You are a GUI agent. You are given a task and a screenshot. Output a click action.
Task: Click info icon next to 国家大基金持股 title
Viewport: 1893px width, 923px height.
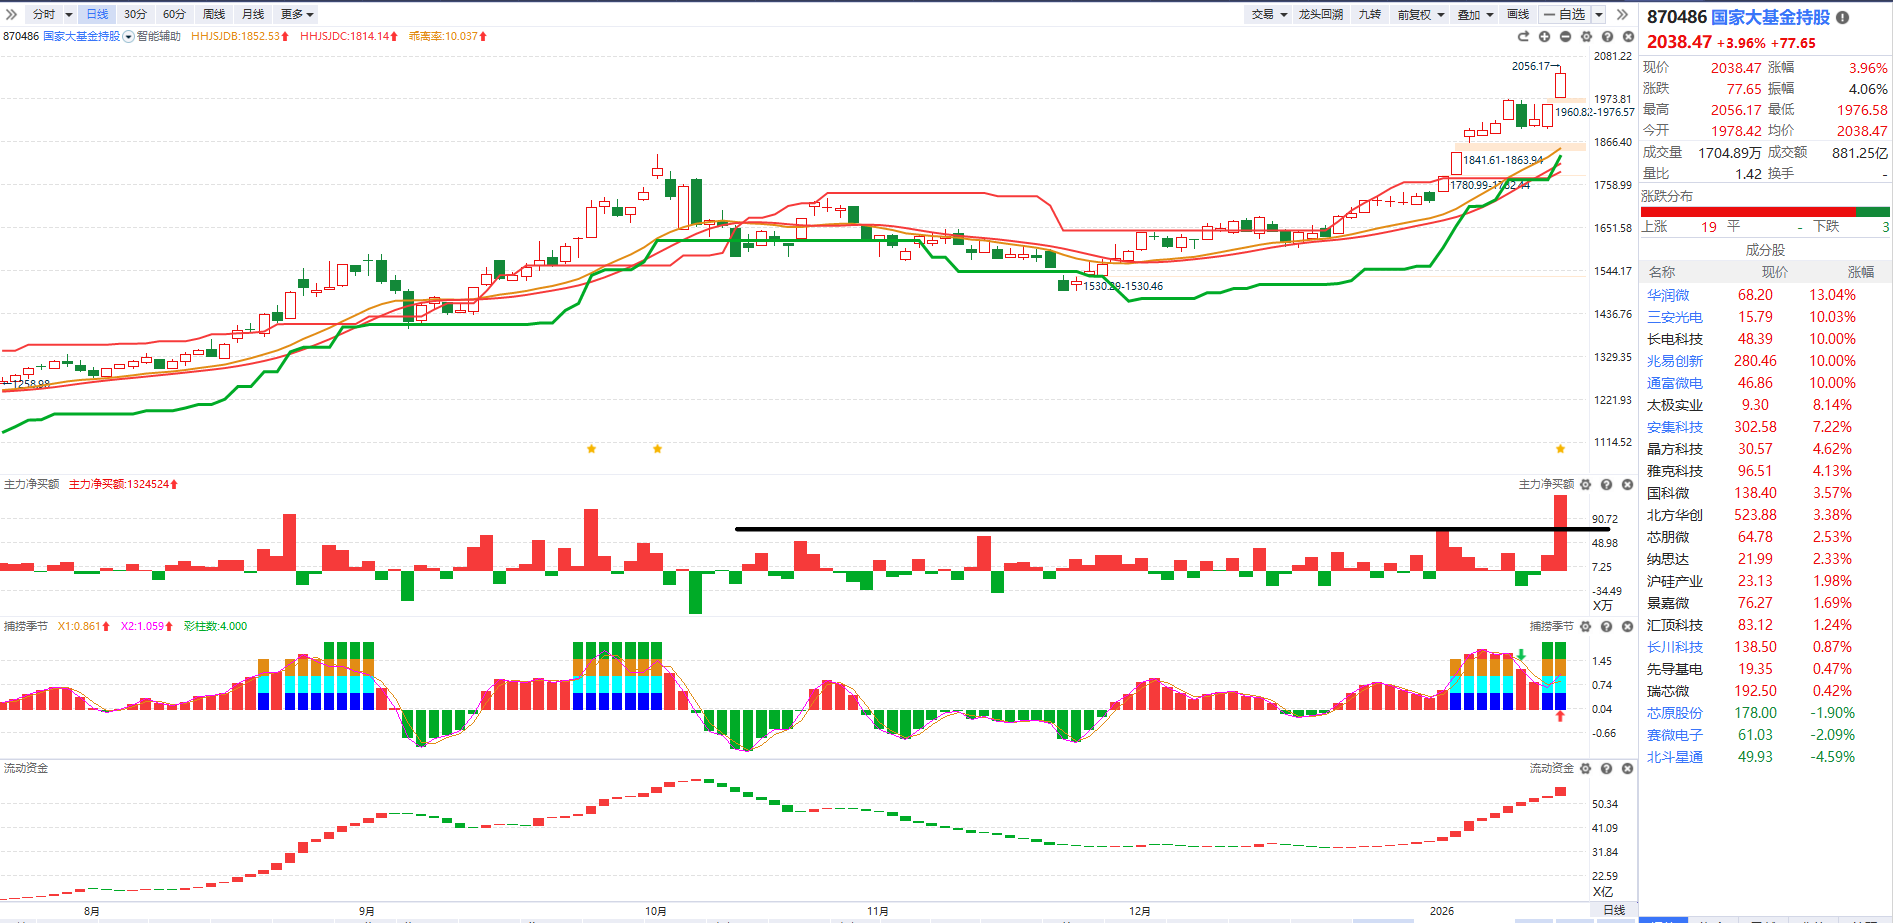(1842, 17)
